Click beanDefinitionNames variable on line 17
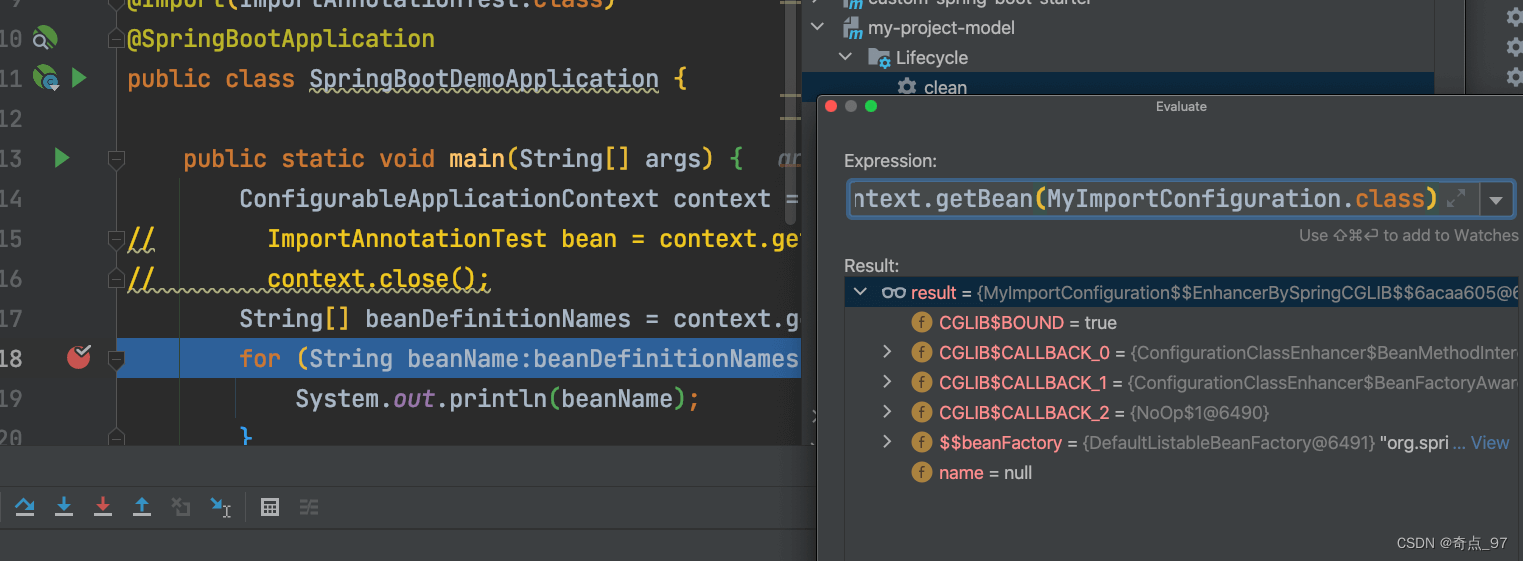The width and height of the screenshot is (1523, 561). coord(498,319)
